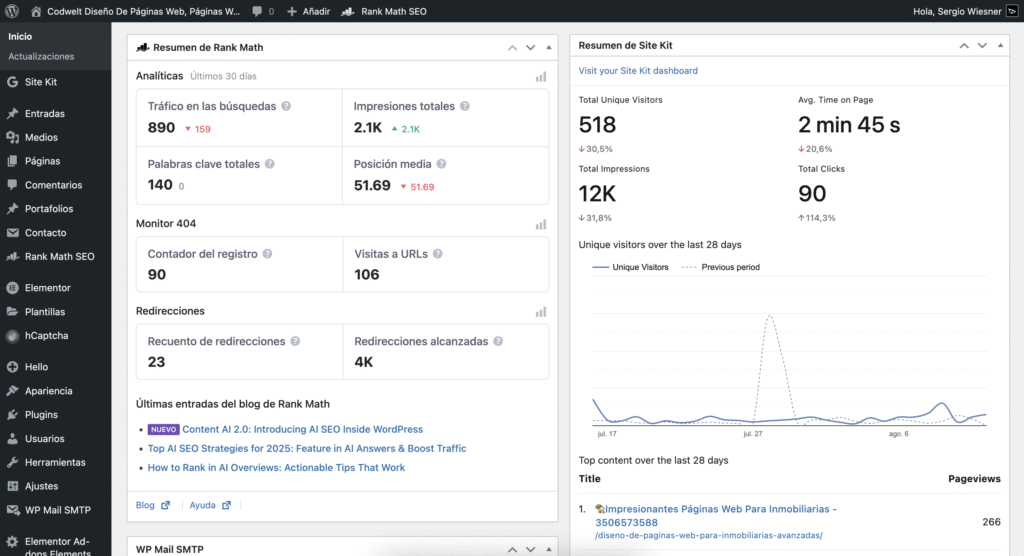
Task: Click the WordPress logo in admin bar
Action: coord(12,11)
